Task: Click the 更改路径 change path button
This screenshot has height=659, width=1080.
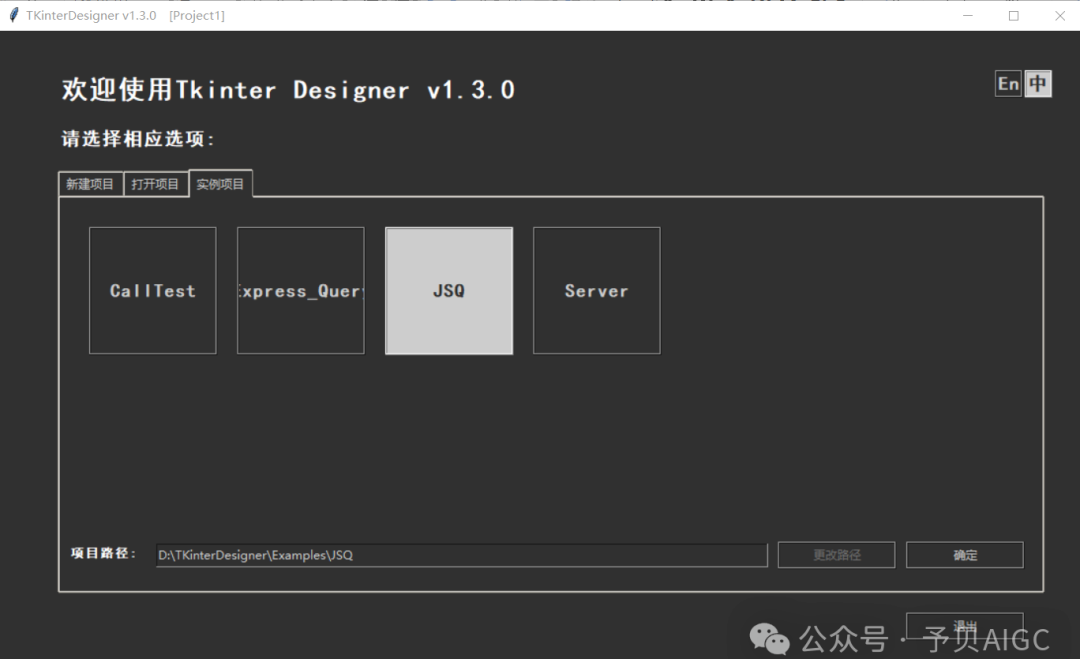Action: 837,555
